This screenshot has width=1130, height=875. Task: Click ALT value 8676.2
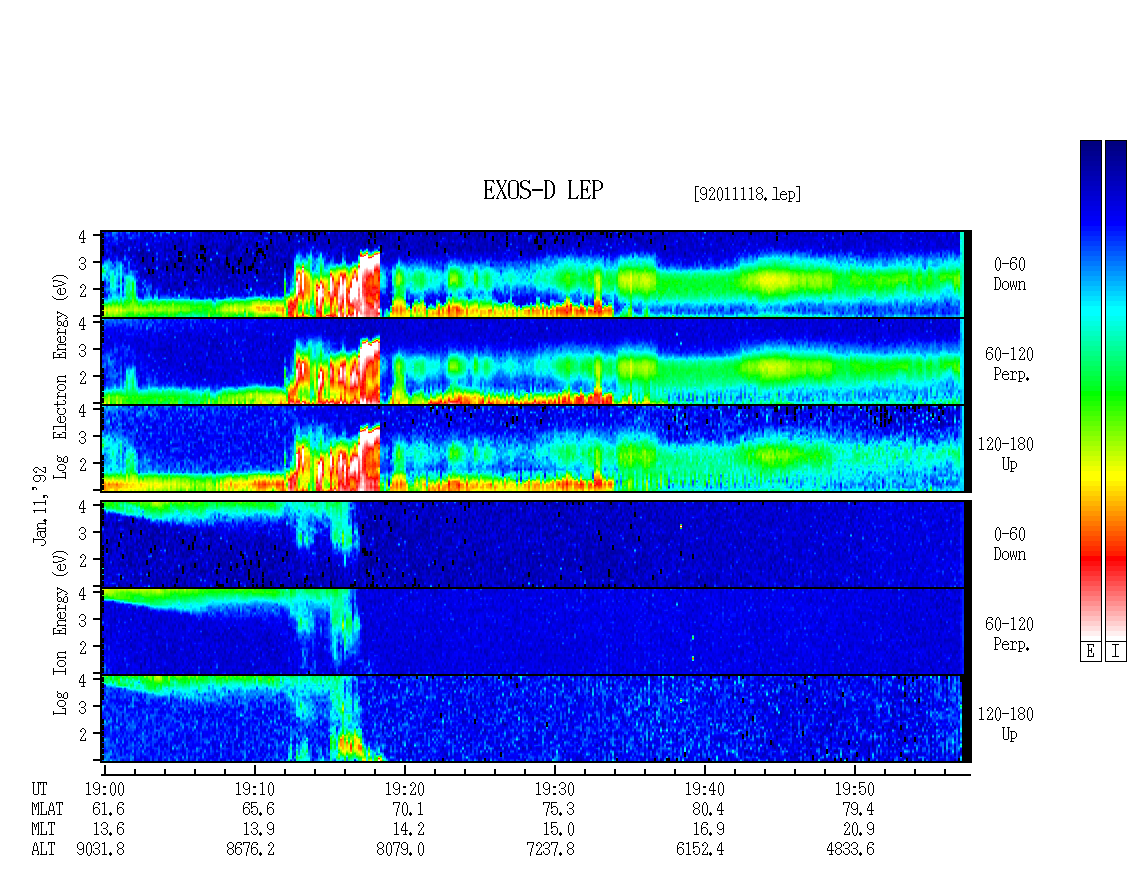point(250,850)
